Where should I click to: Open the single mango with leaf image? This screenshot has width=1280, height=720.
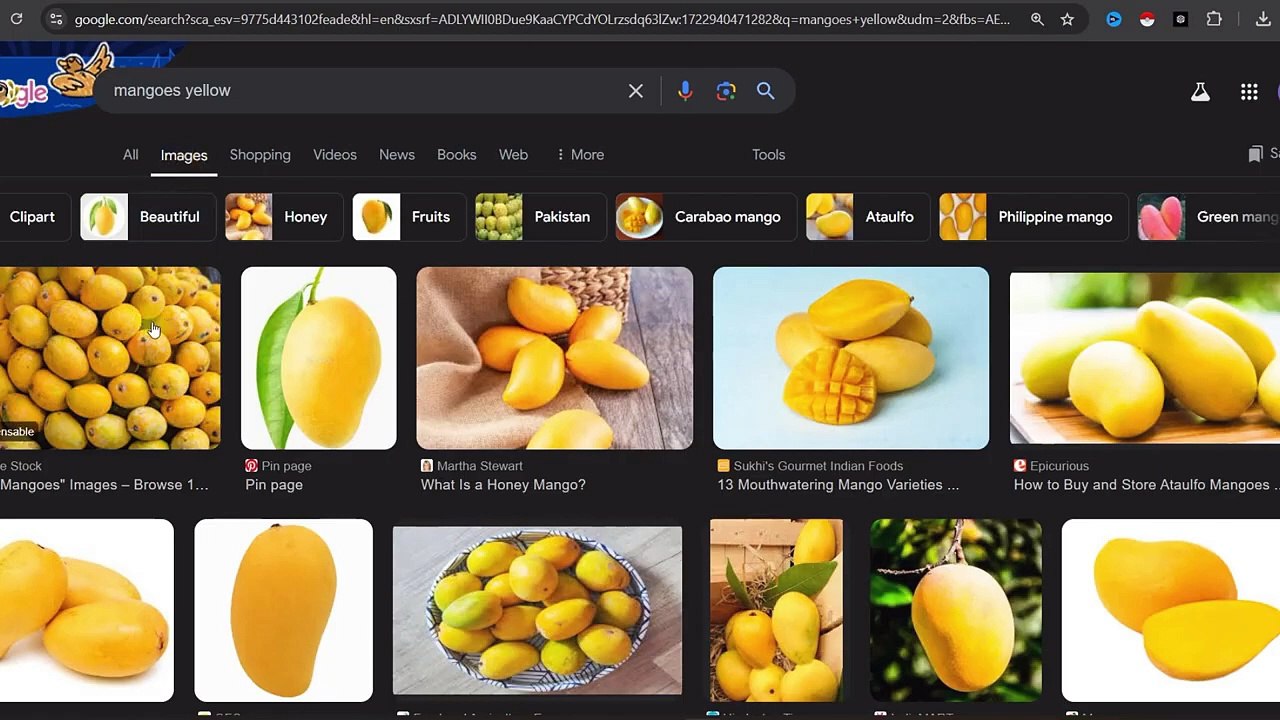pyautogui.click(x=319, y=358)
